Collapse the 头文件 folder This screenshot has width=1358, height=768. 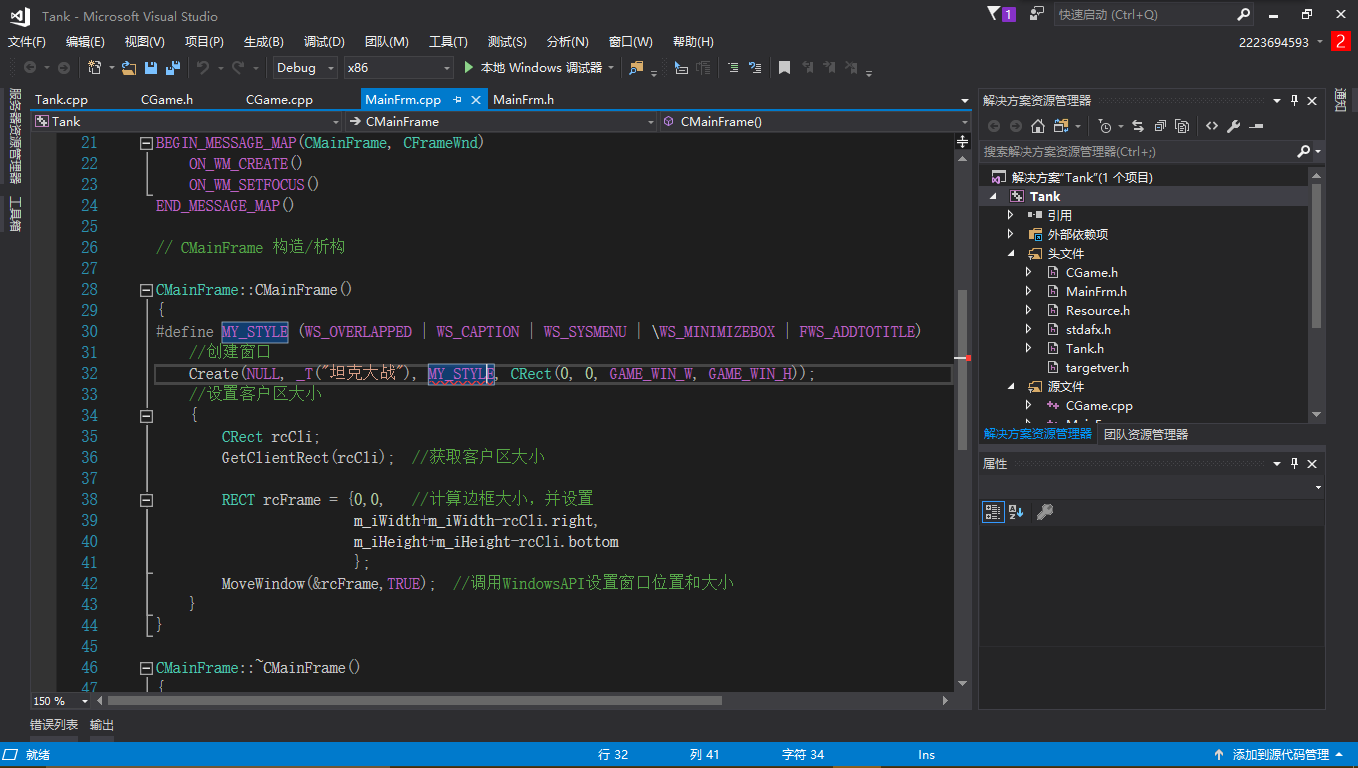[1010, 253]
